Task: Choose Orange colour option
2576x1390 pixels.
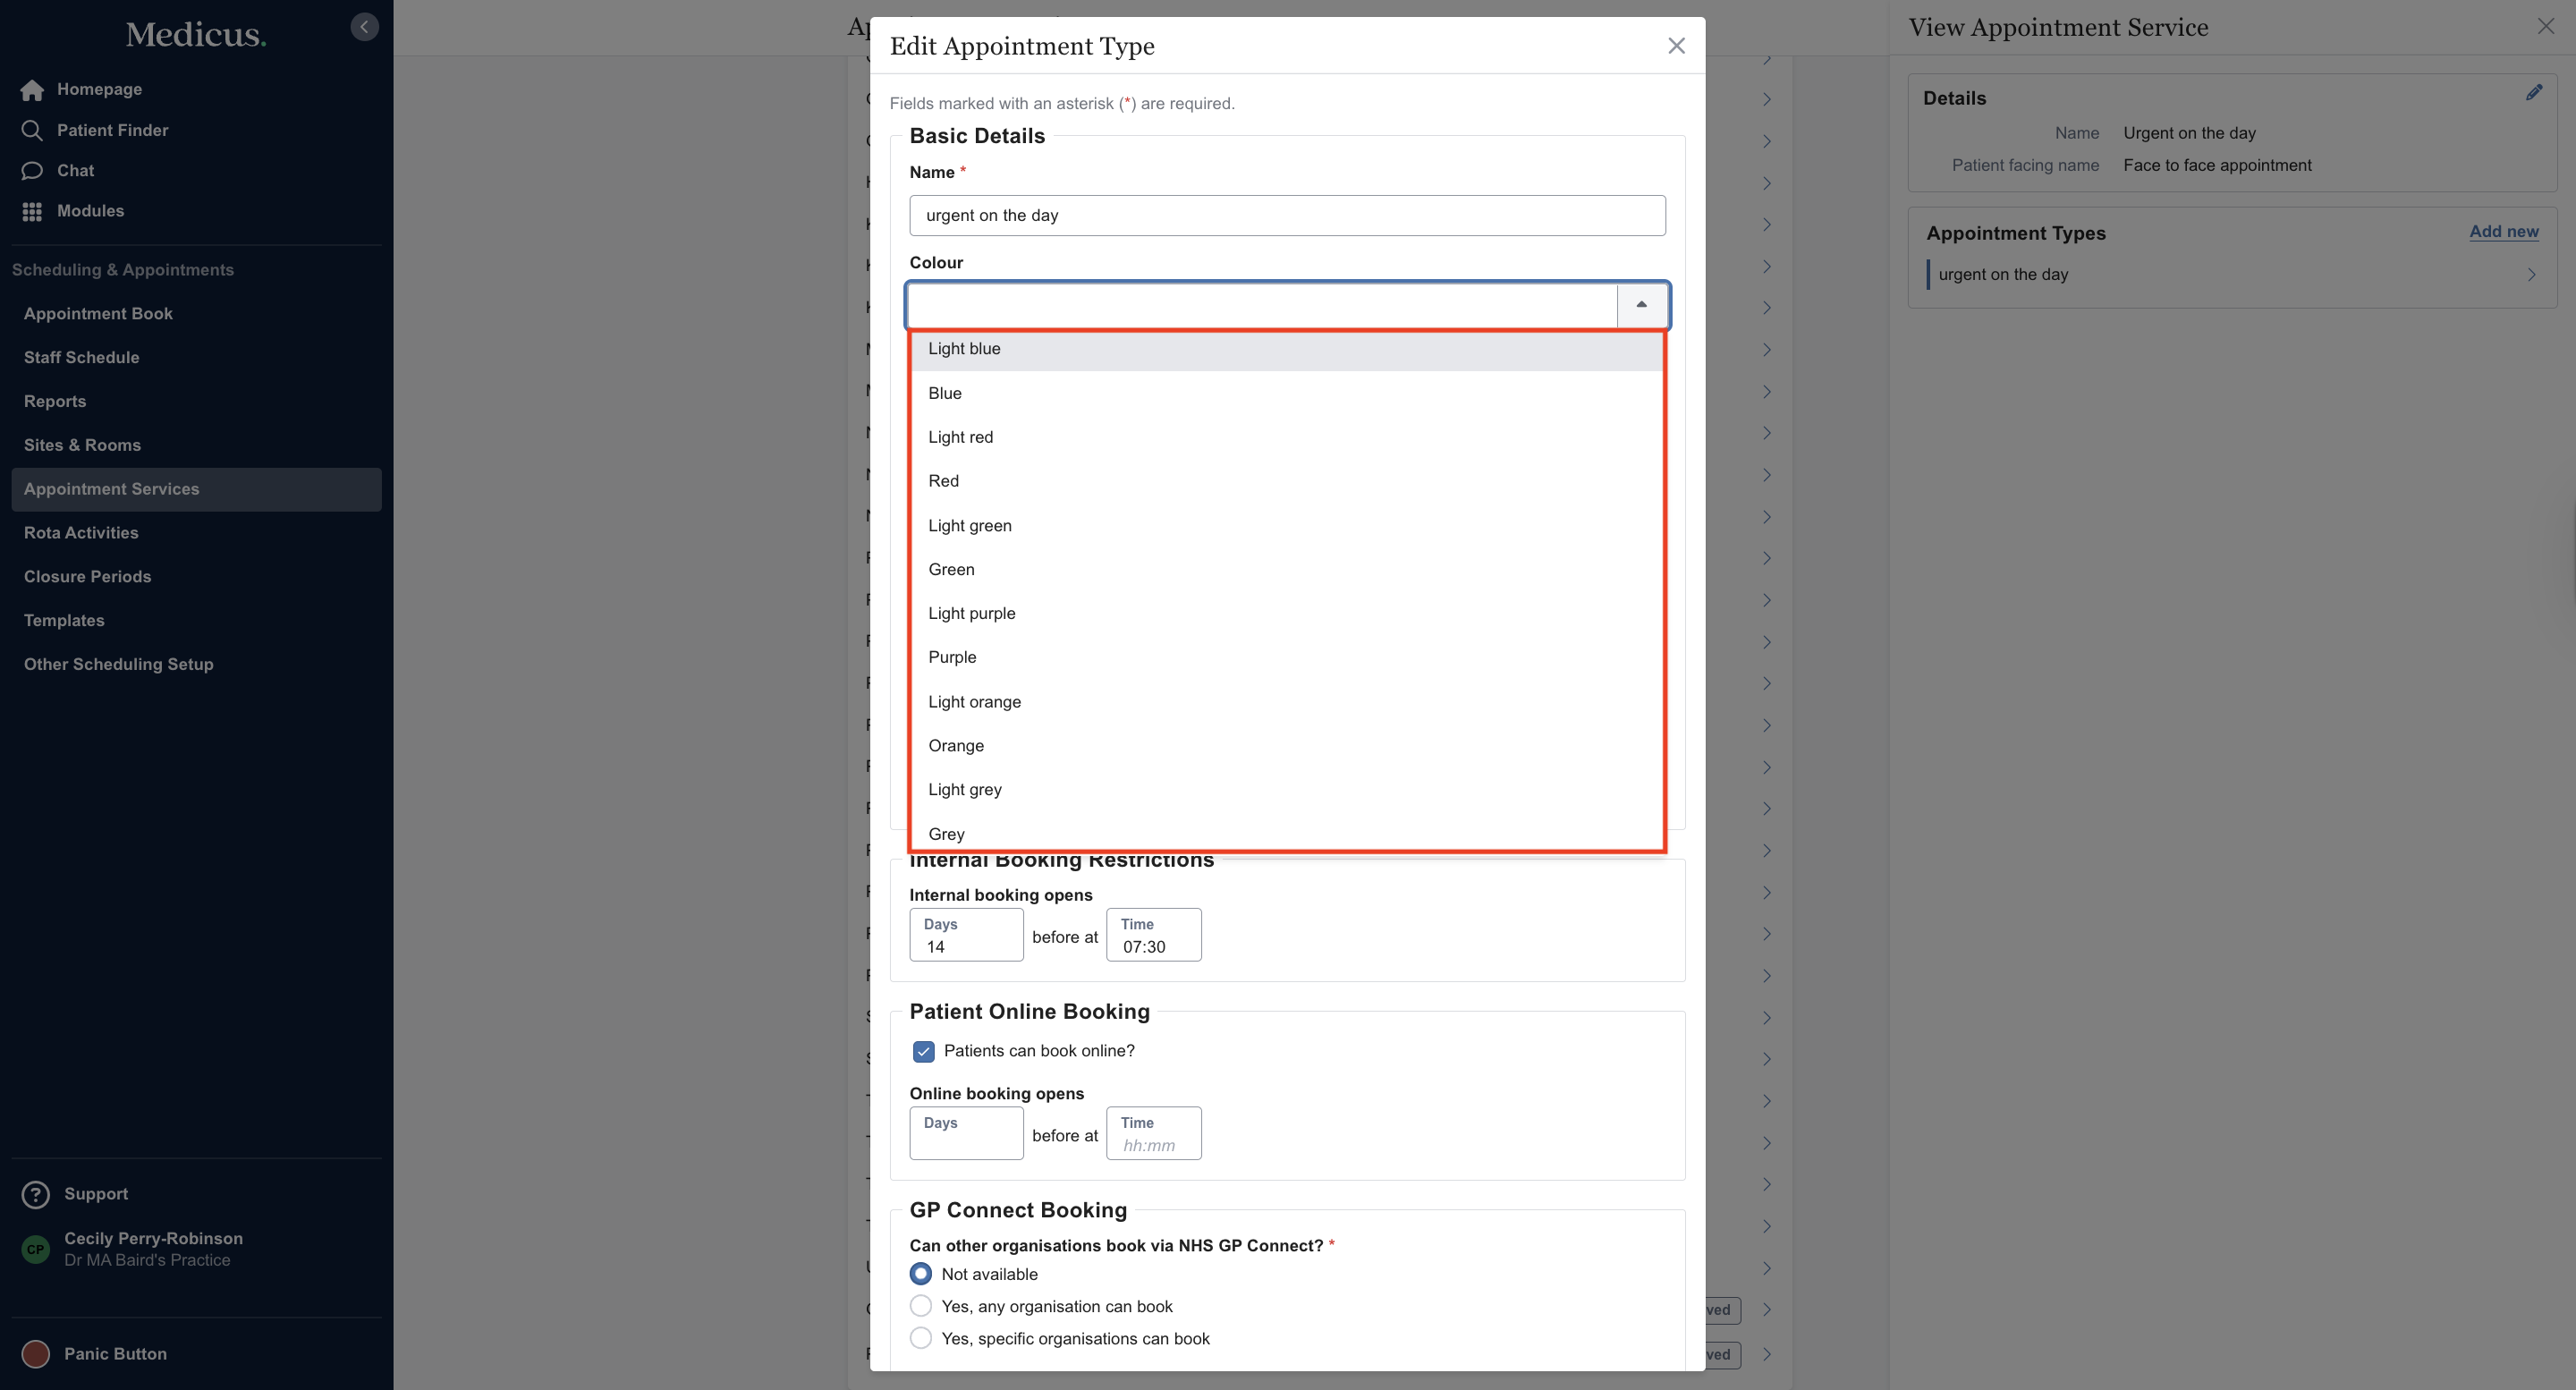Action: (1286, 746)
